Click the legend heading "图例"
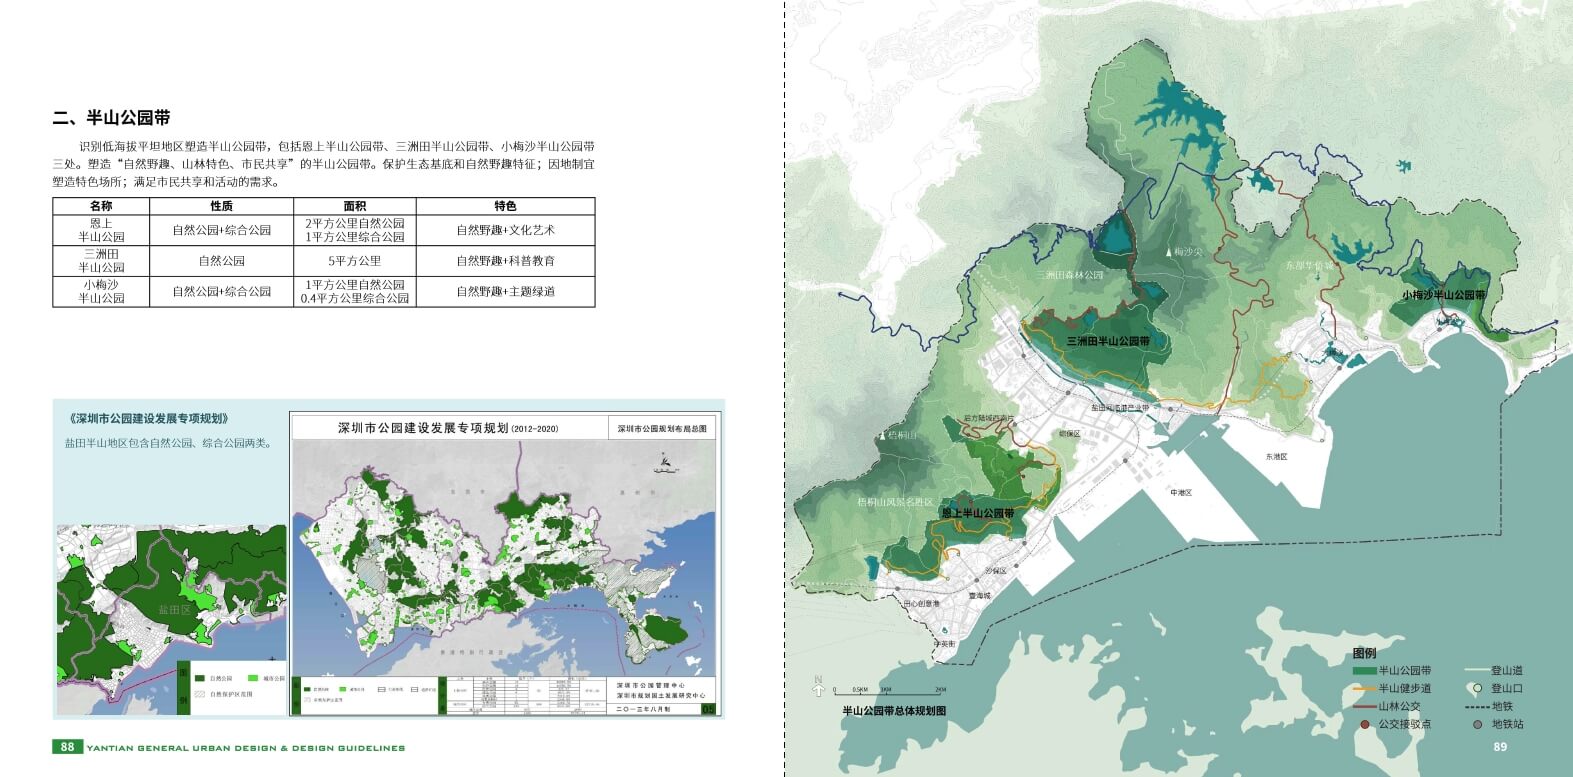 pos(1364,653)
